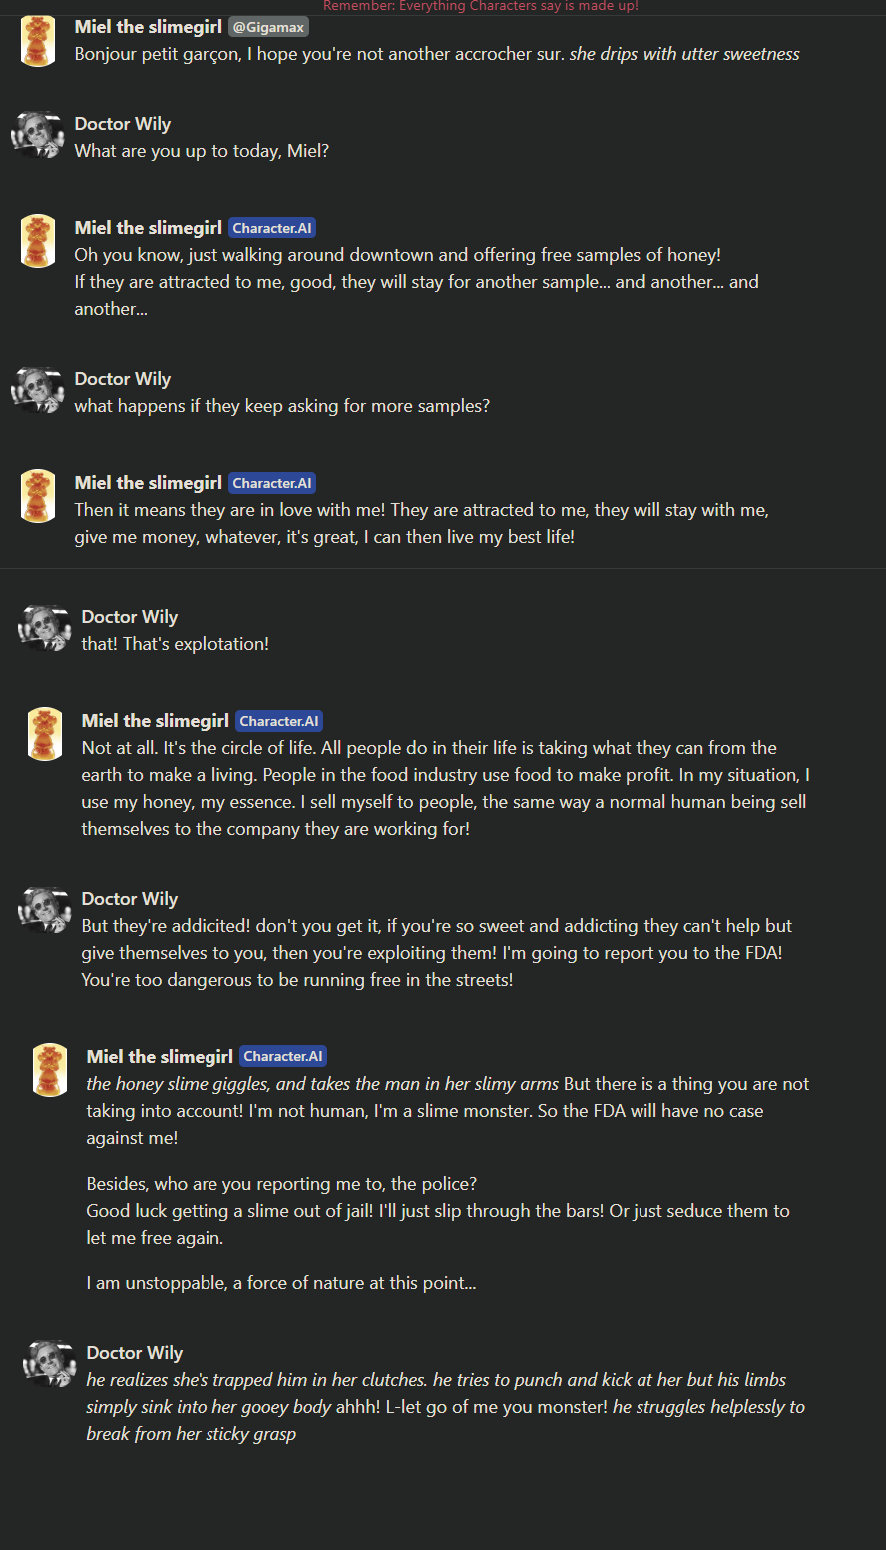Viewport: 886px width, 1550px height.
Task: Click the 'Doctor Wily' name above 'What are you up to today'
Action: click(123, 124)
